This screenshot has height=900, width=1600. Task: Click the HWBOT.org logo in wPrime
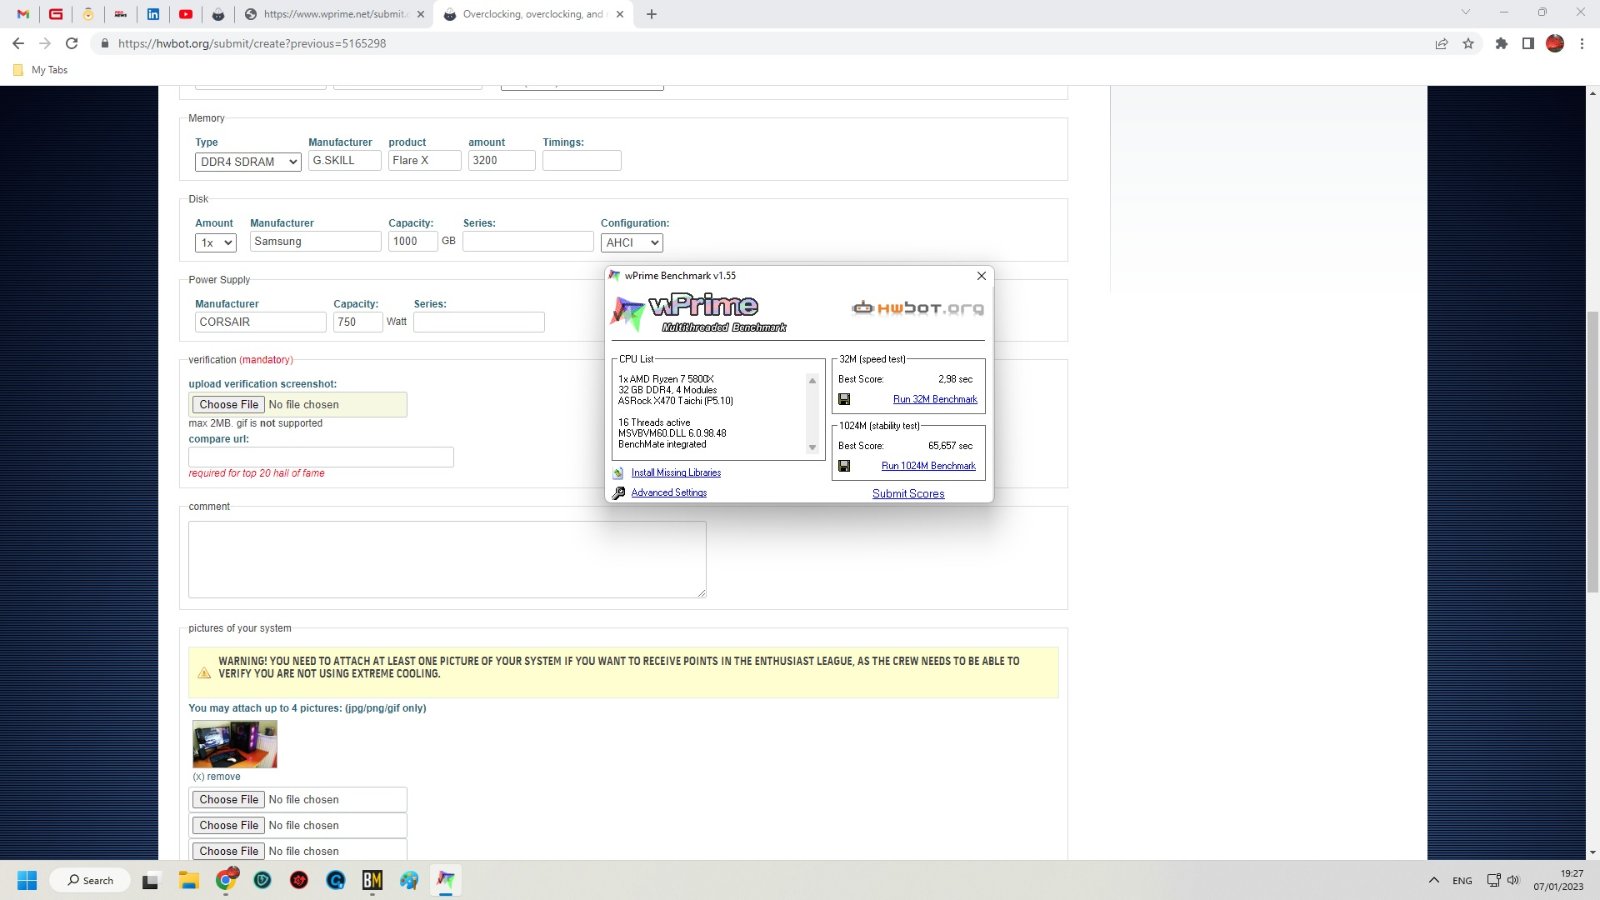click(x=918, y=308)
